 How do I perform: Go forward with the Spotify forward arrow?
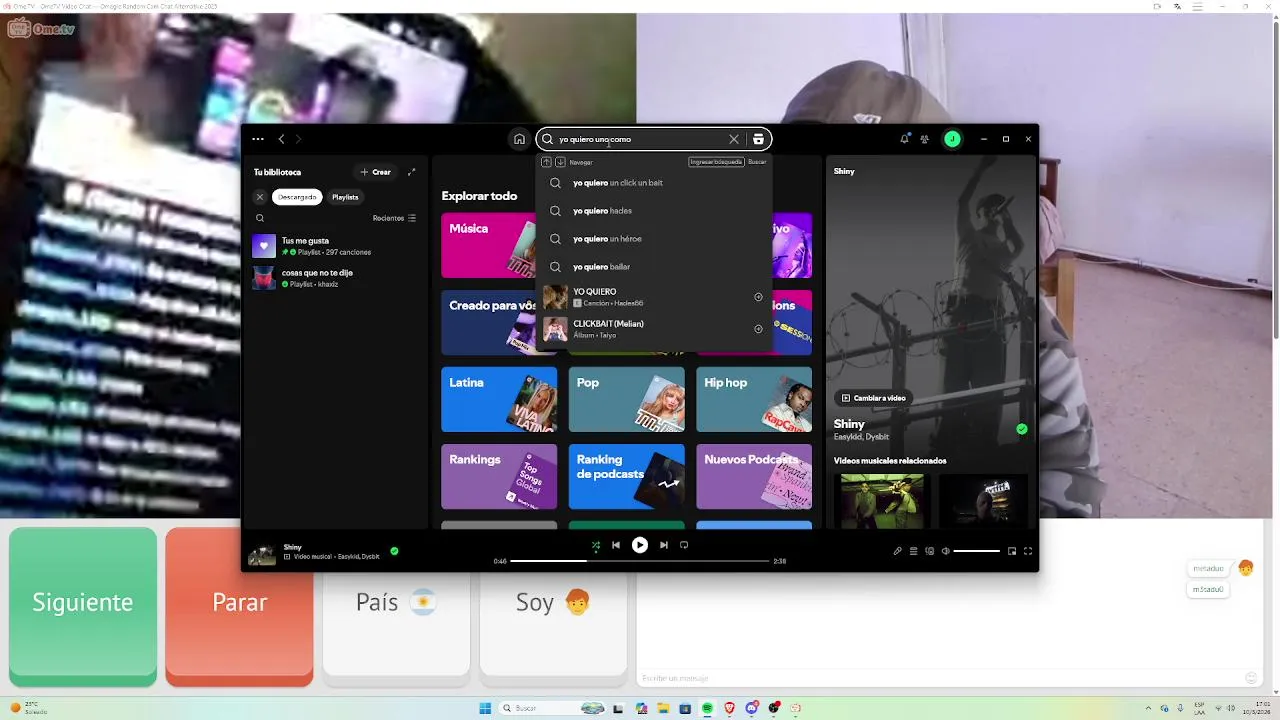click(298, 139)
